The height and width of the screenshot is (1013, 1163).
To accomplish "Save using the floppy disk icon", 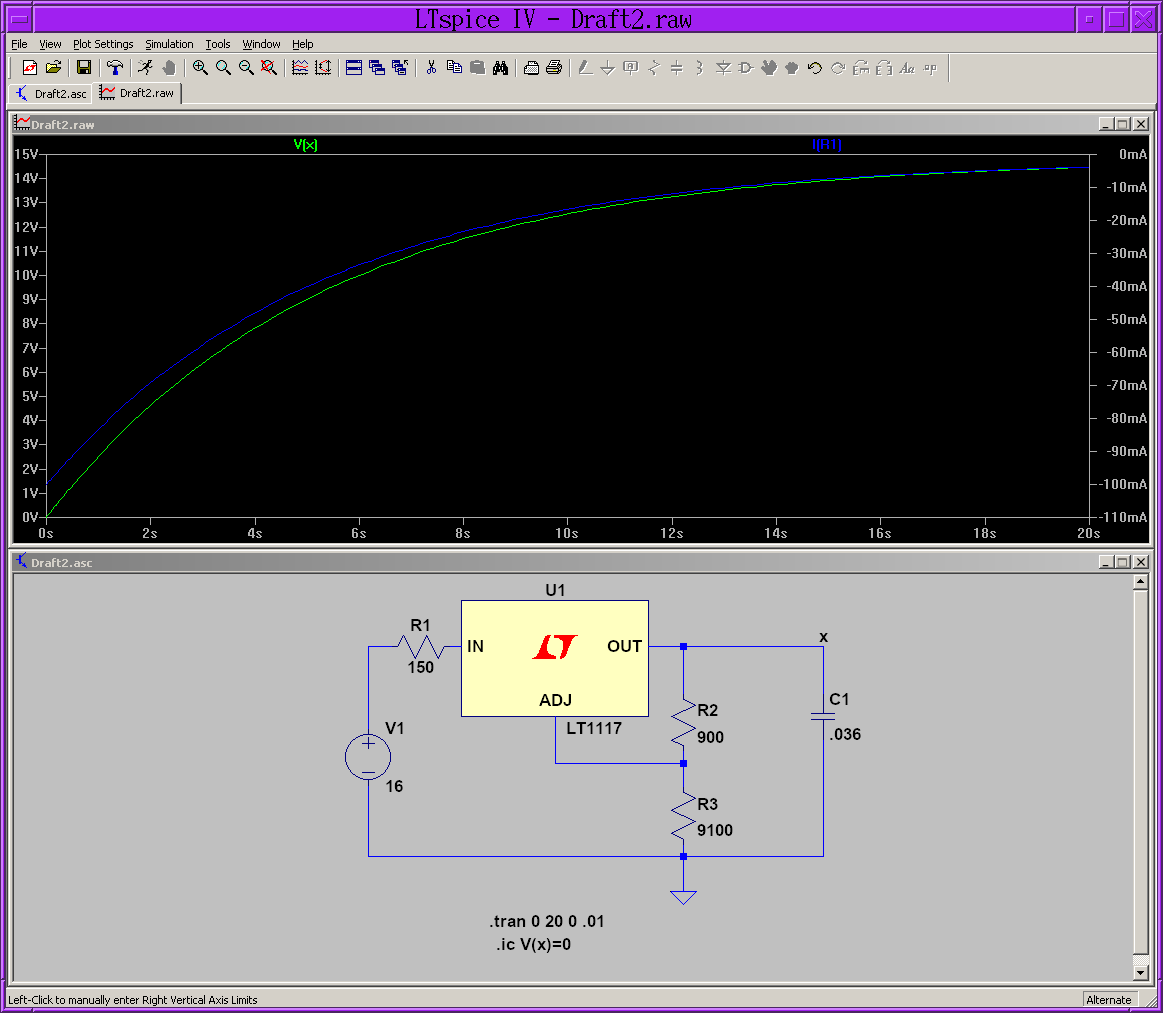I will point(84,68).
